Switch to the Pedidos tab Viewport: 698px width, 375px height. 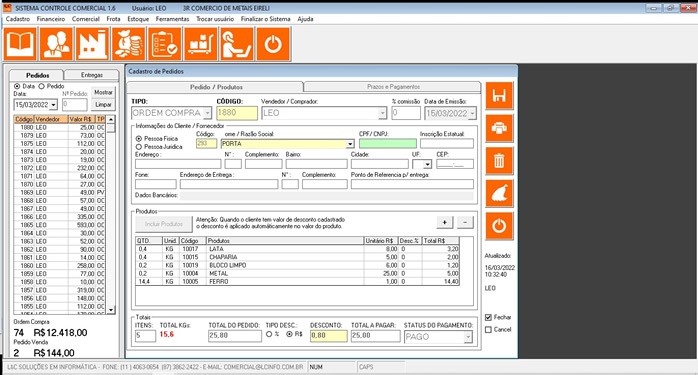pyautogui.click(x=37, y=75)
